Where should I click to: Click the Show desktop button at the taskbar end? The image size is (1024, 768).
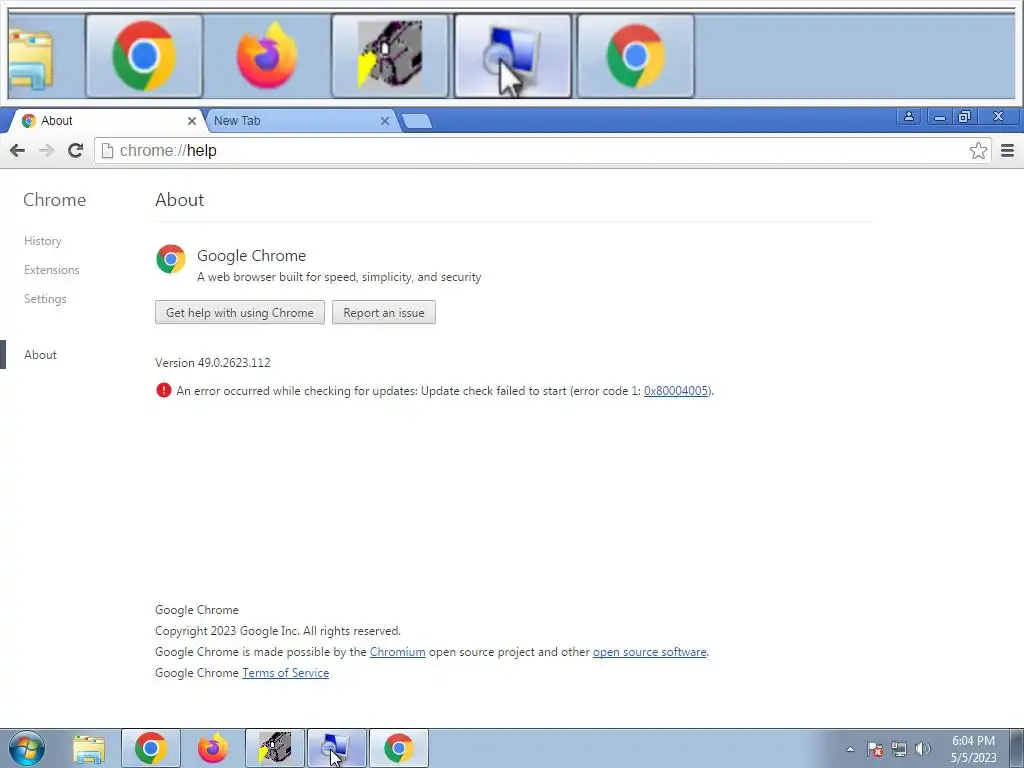coord(1017,749)
